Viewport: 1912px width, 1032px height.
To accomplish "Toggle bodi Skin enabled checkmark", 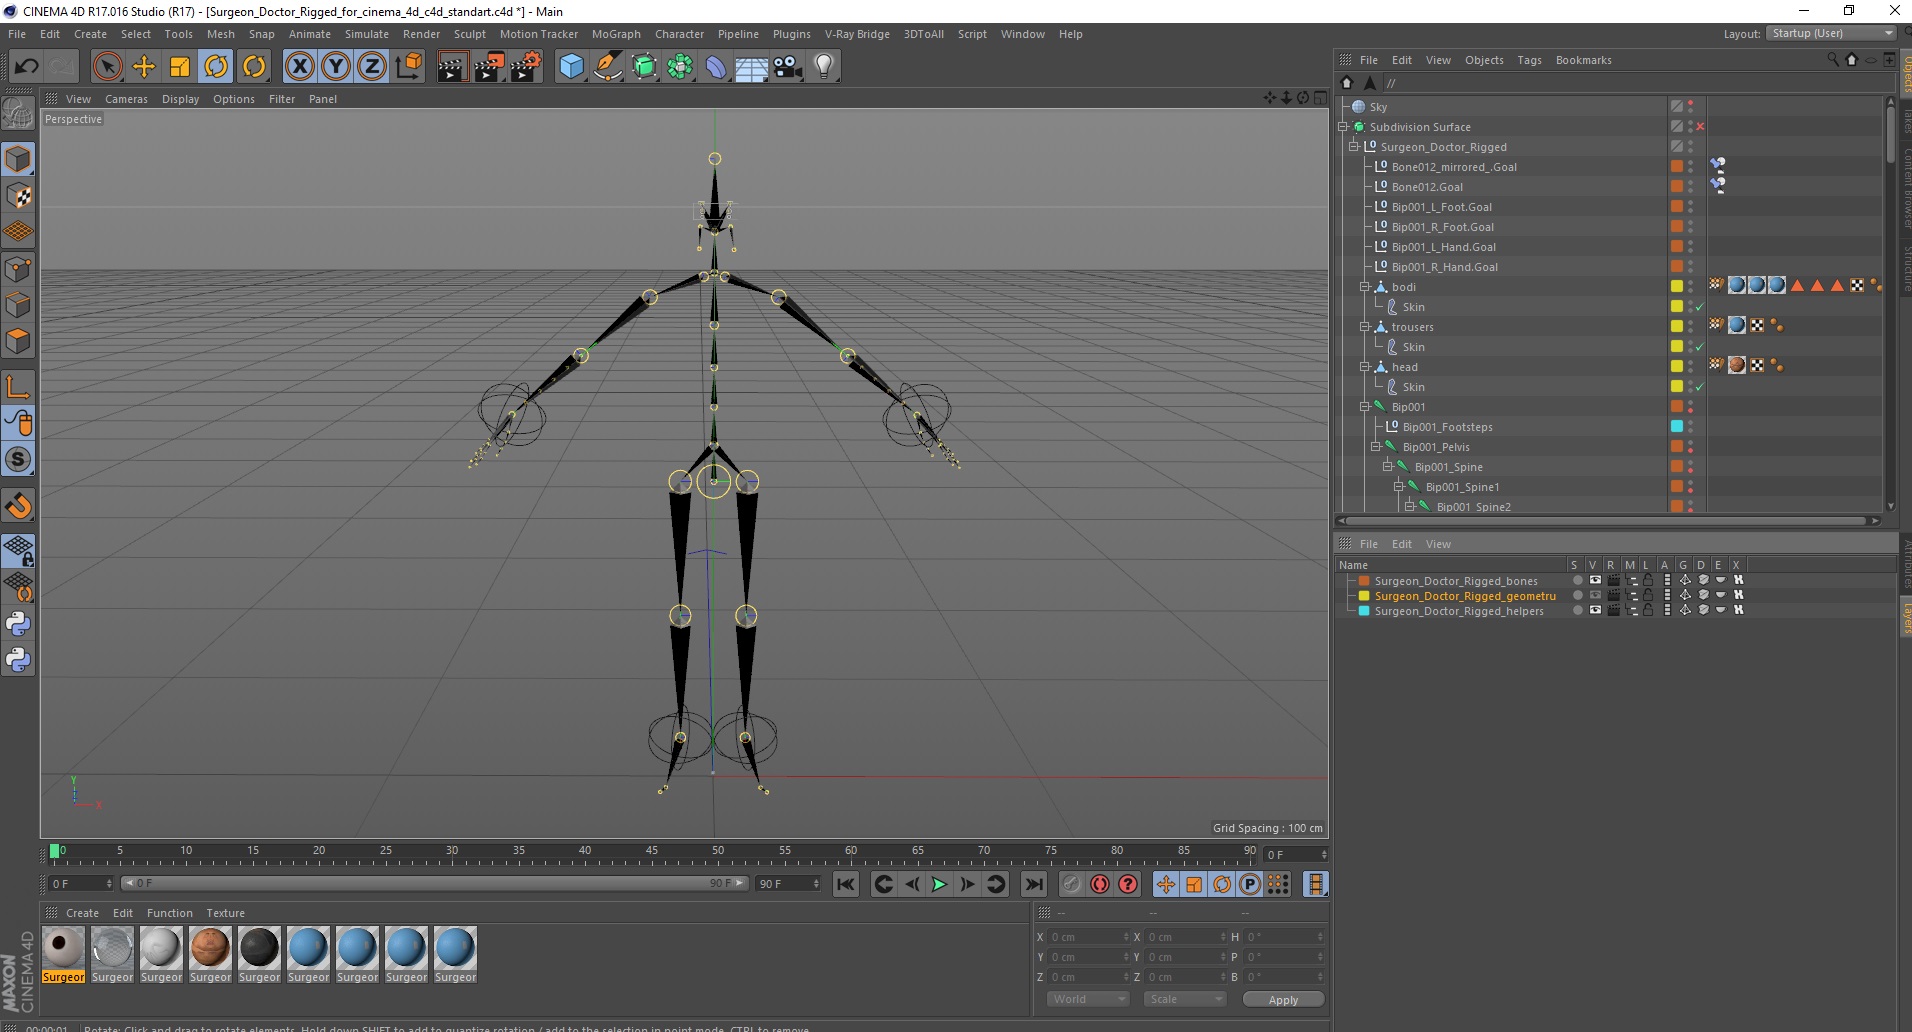I will 1700,307.
